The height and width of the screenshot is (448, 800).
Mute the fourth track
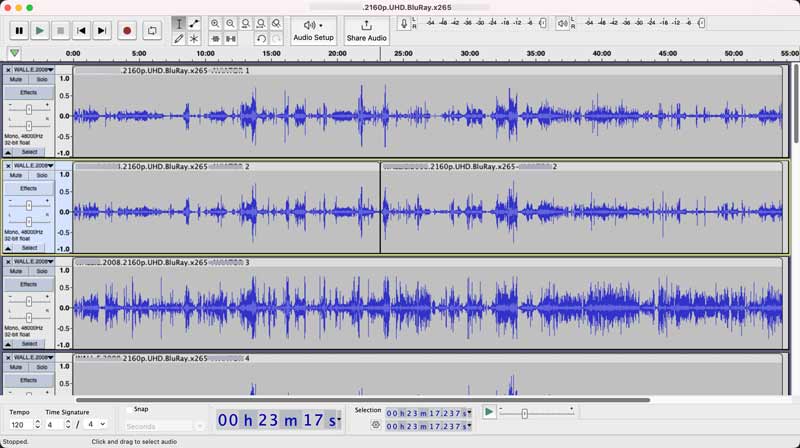click(16, 367)
